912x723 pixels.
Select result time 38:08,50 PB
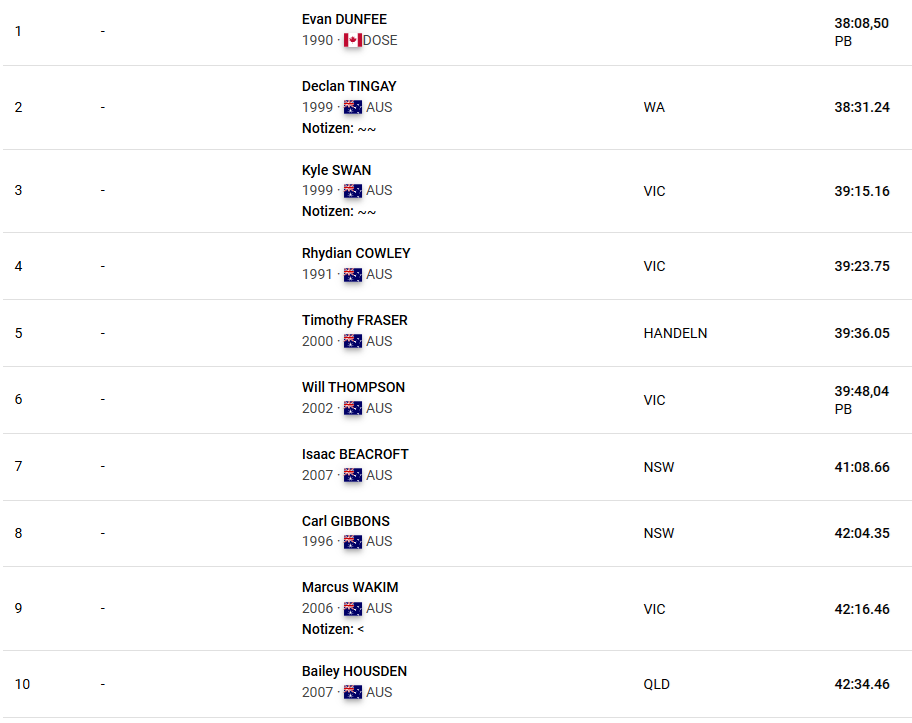[861, 32]
